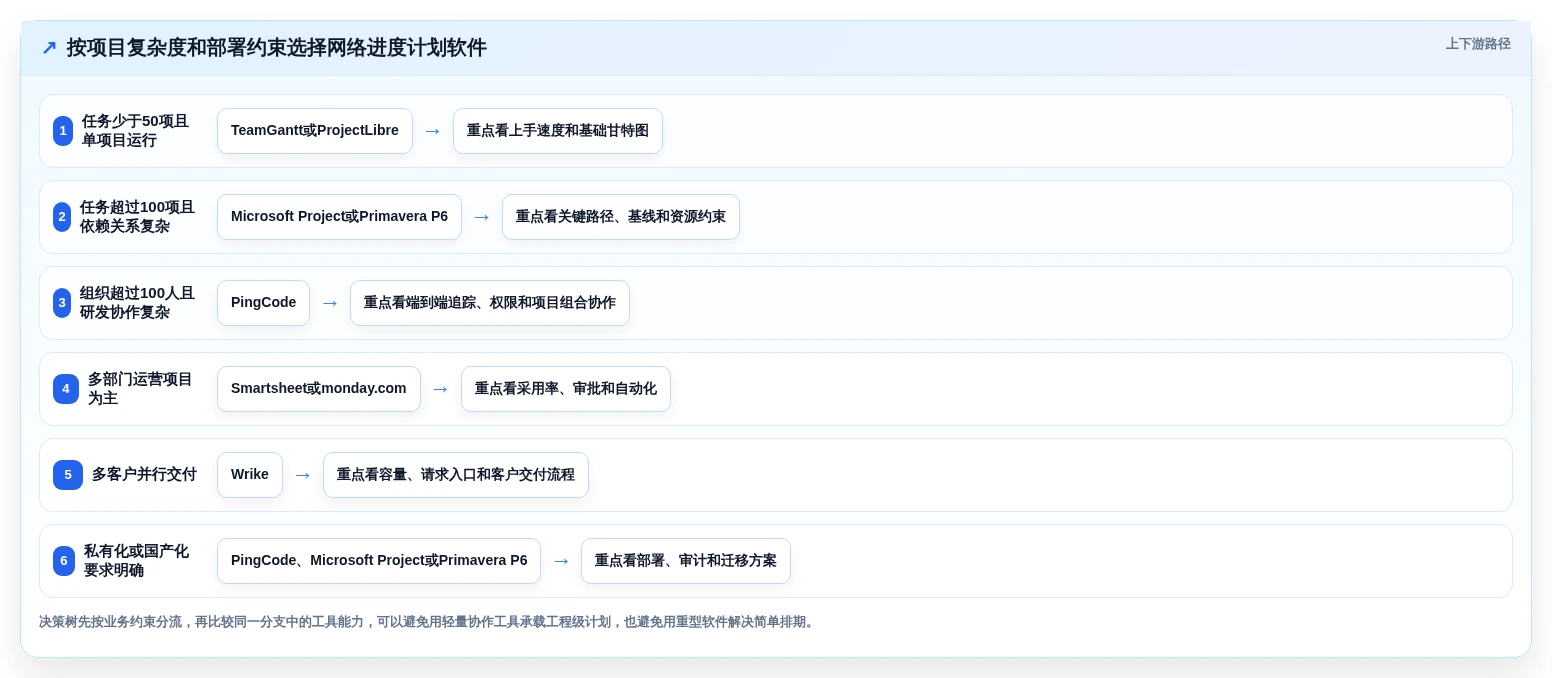Click the Wrike box

(250, 475)
